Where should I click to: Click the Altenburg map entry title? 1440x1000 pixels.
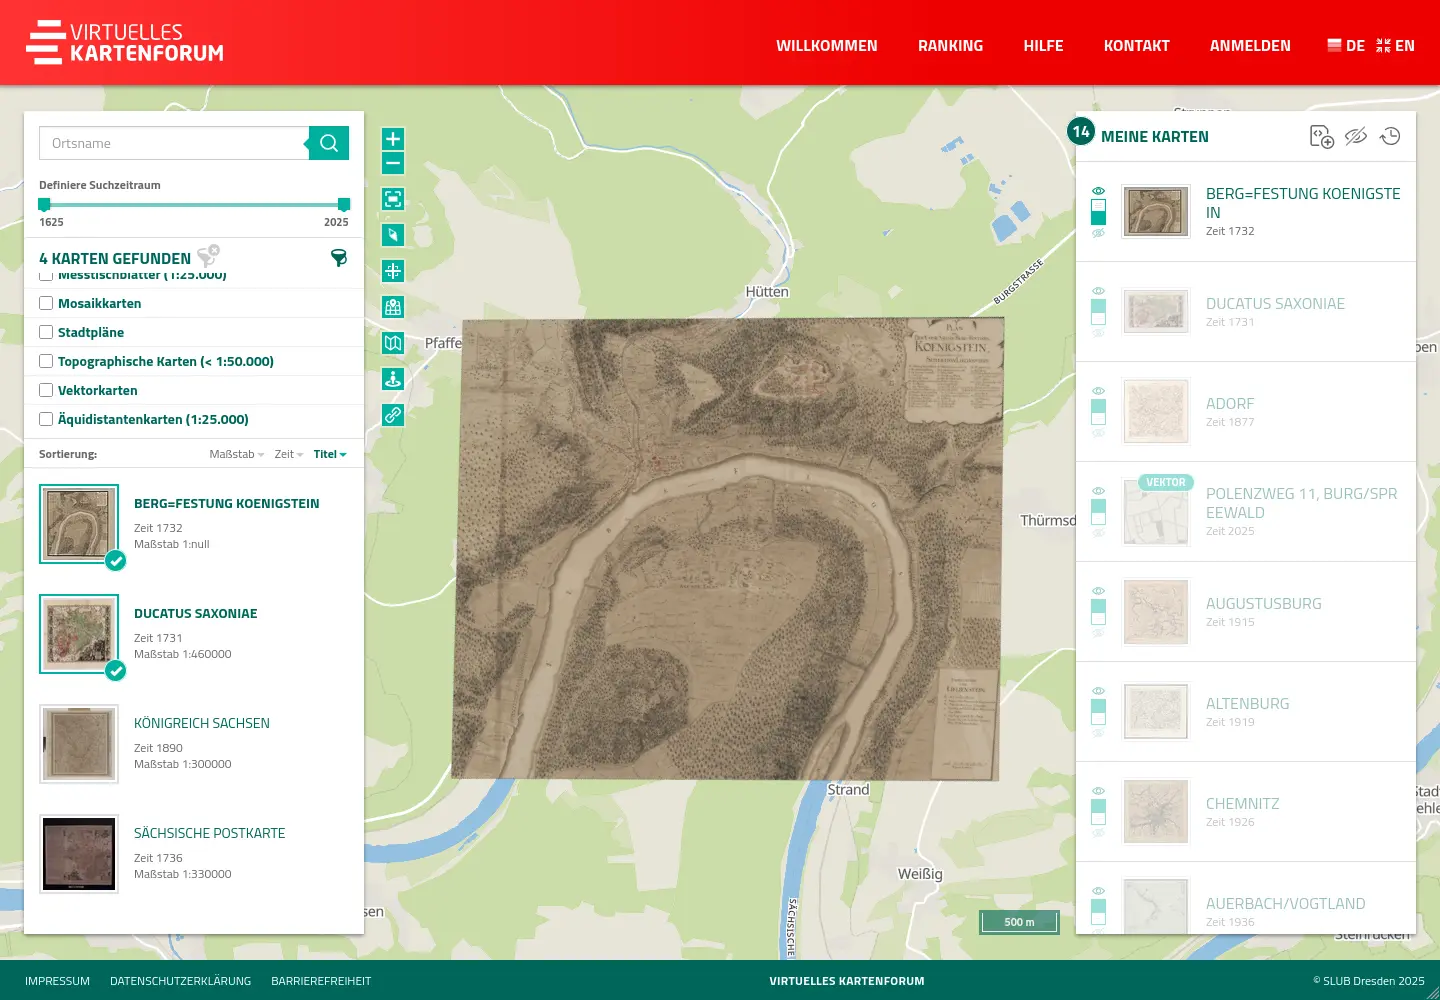point(1248,703)
